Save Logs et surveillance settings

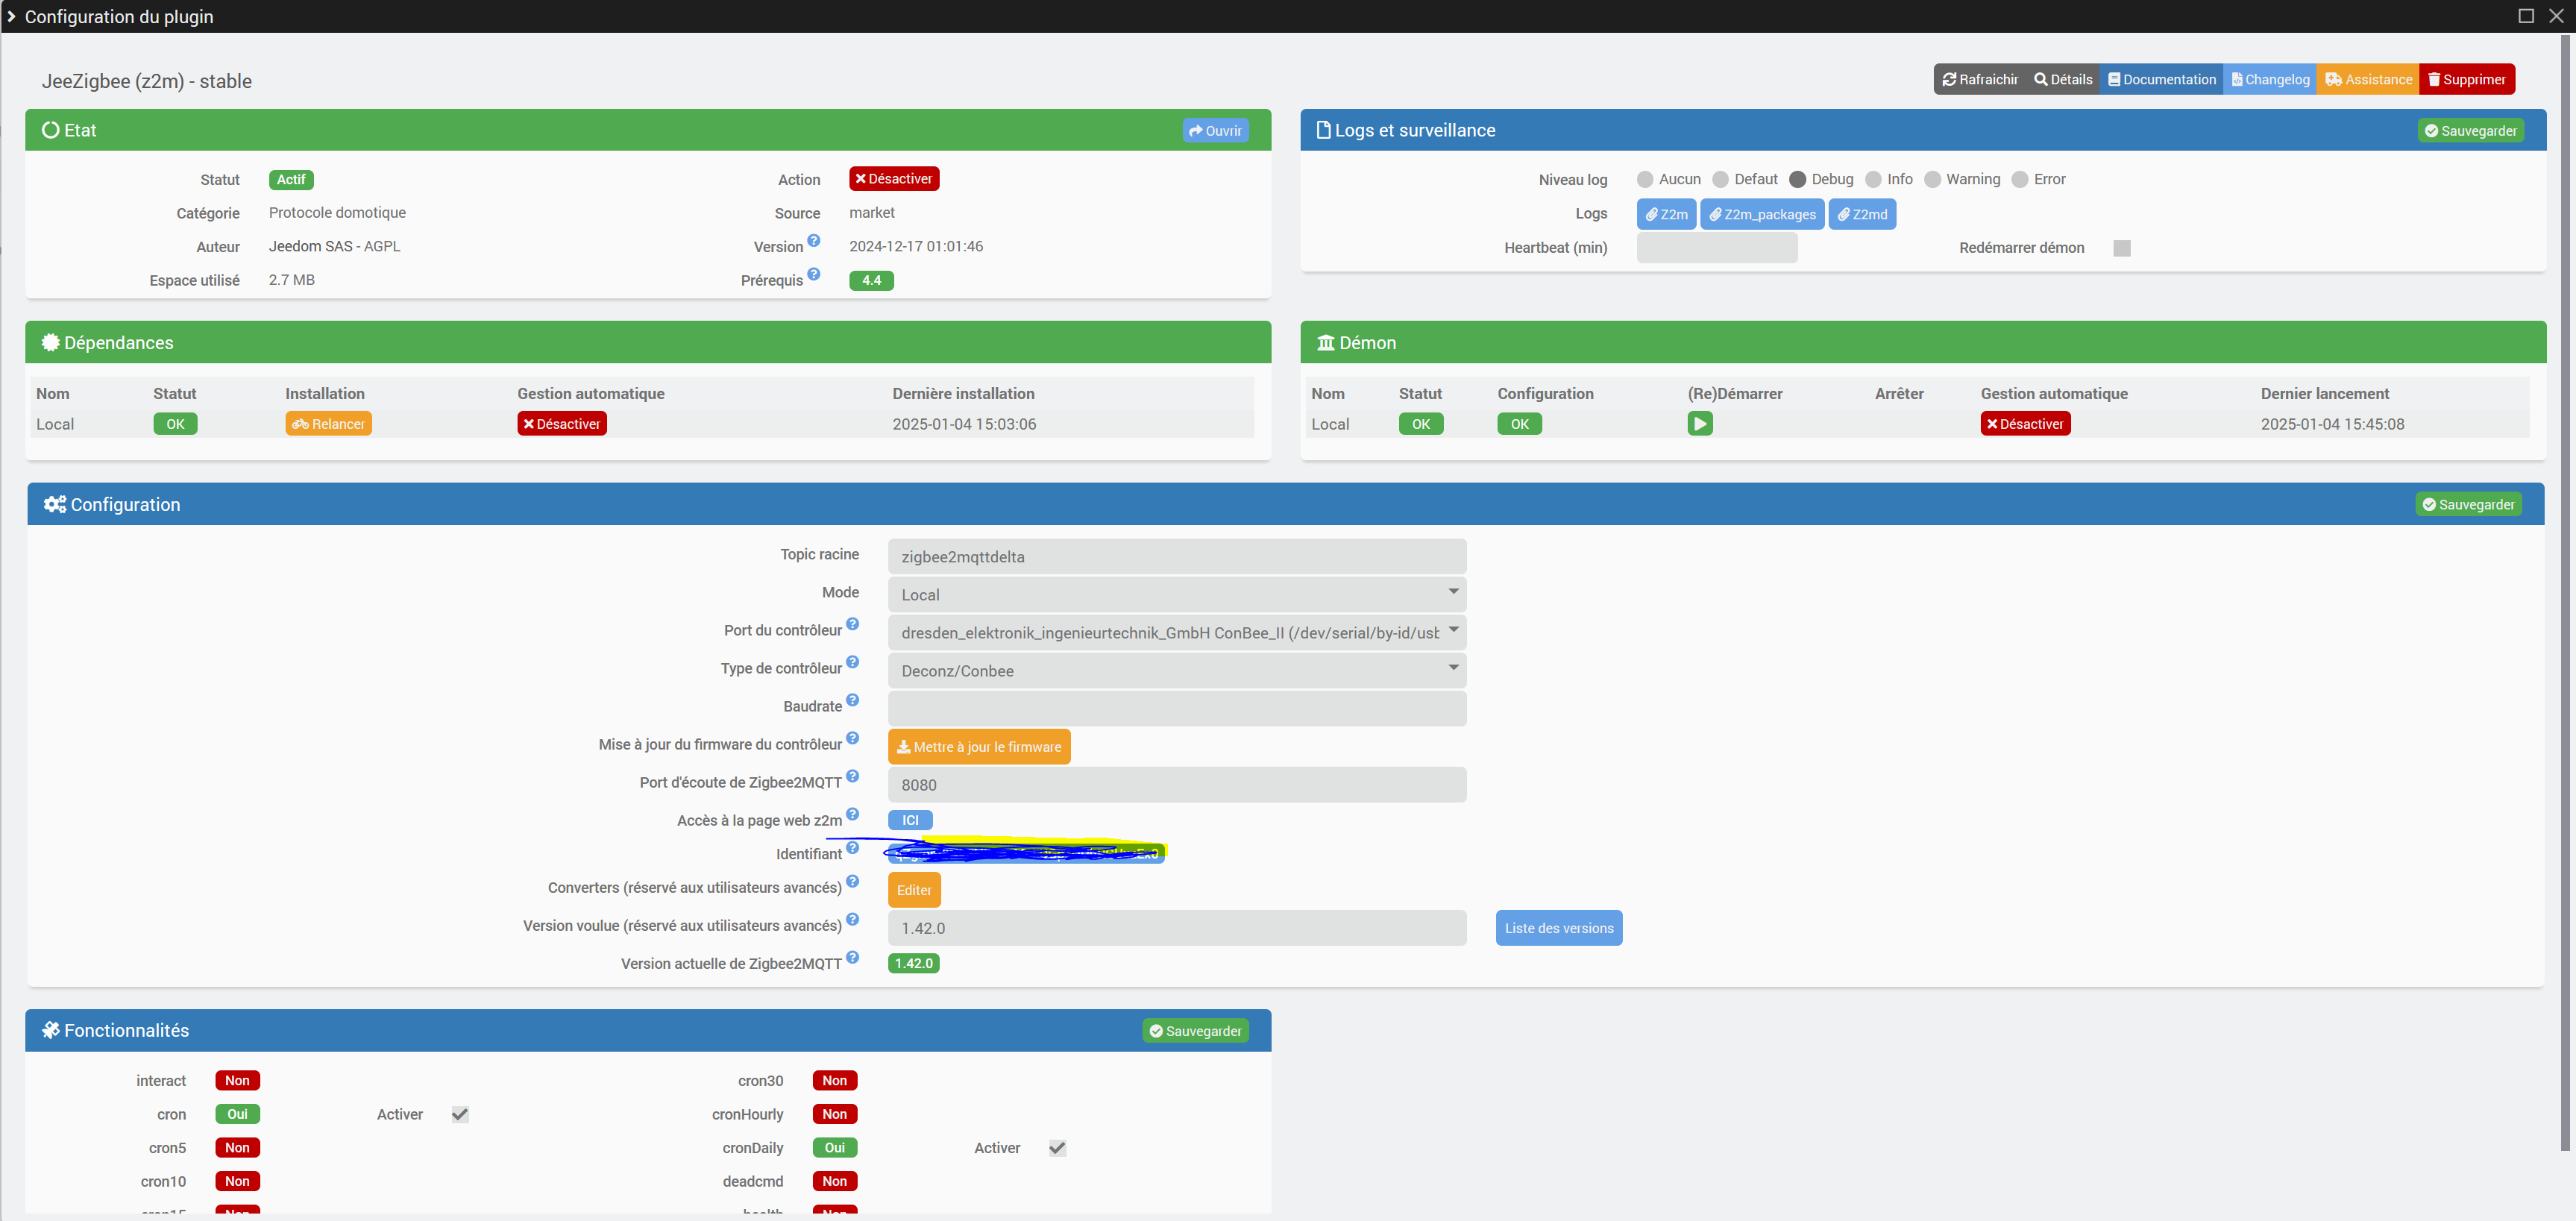pos(2470,131)
